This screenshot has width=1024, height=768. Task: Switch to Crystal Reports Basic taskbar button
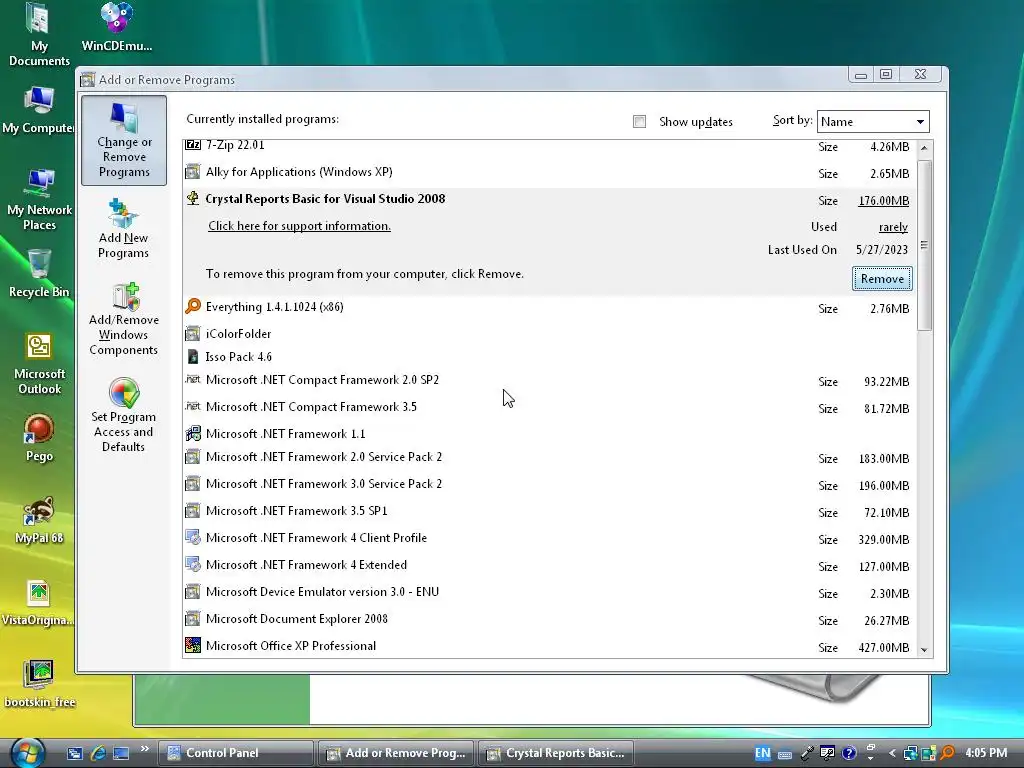coord(556,753)
